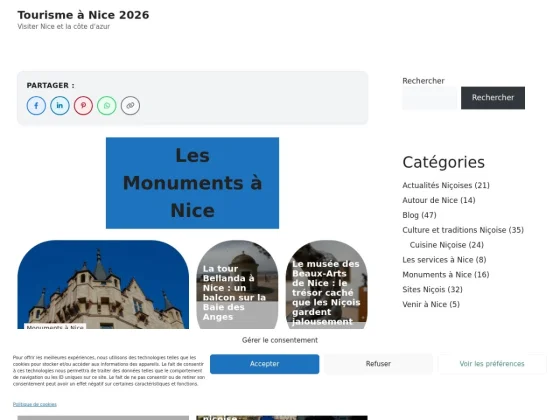The width and height of the screenshot is (560, 420).
Task: Share the page on LinkedIn
Action: click(60, 106)
